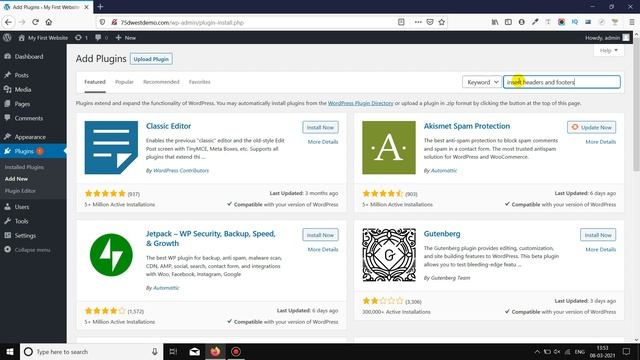Click the Jetpack plugin icon thumbnail
The width and height of the screenshot is (640, 360).
pyautogui.click(x=111, y=255)
